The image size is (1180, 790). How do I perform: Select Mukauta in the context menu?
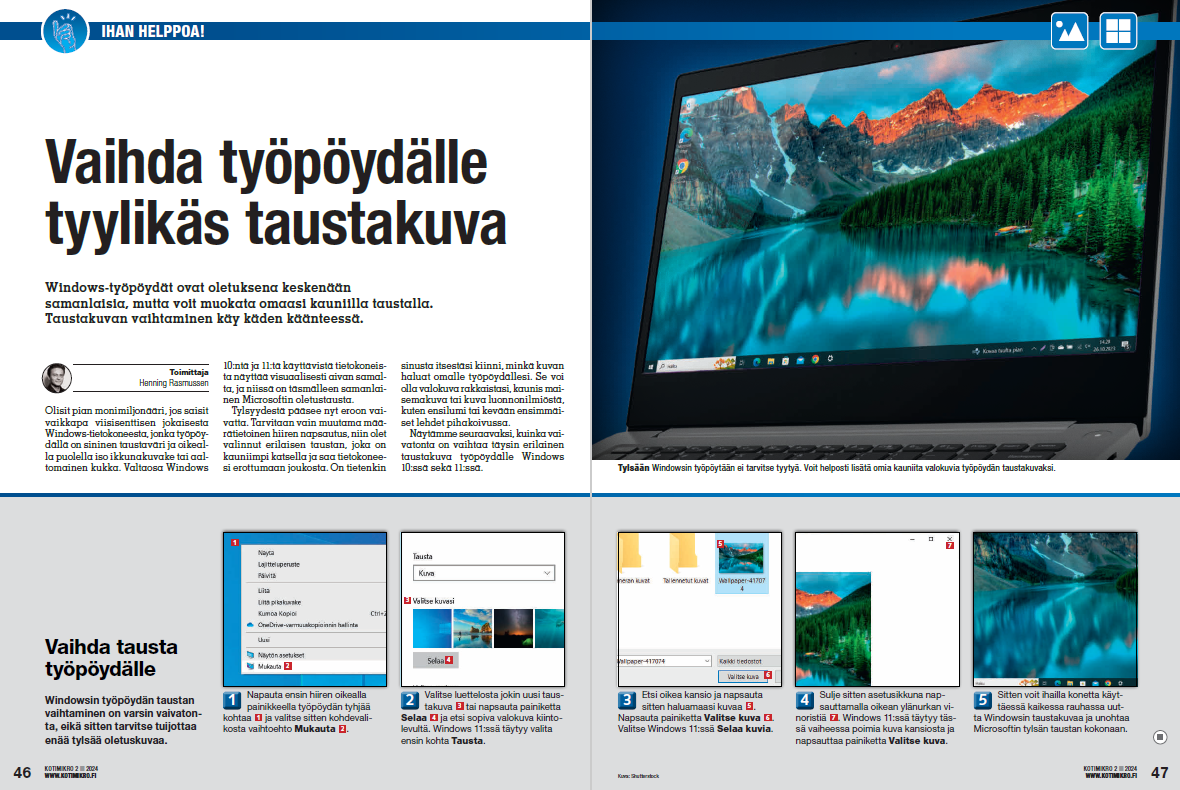click(269, 666)
